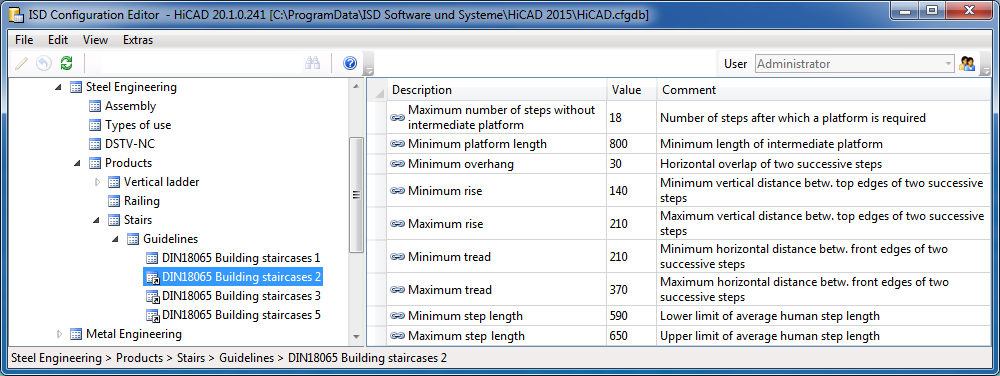Open the Edit menu

58,40
